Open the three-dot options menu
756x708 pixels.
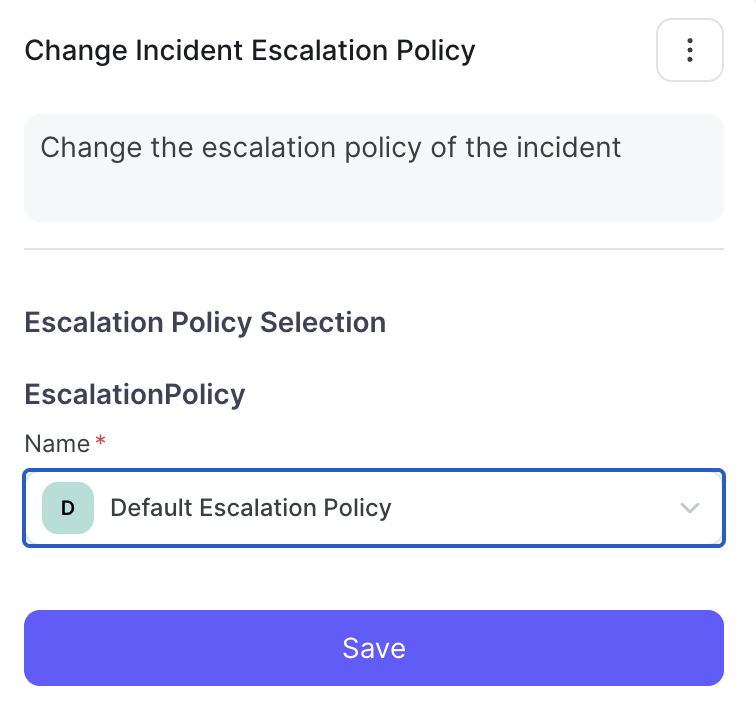tap(689, 50)
